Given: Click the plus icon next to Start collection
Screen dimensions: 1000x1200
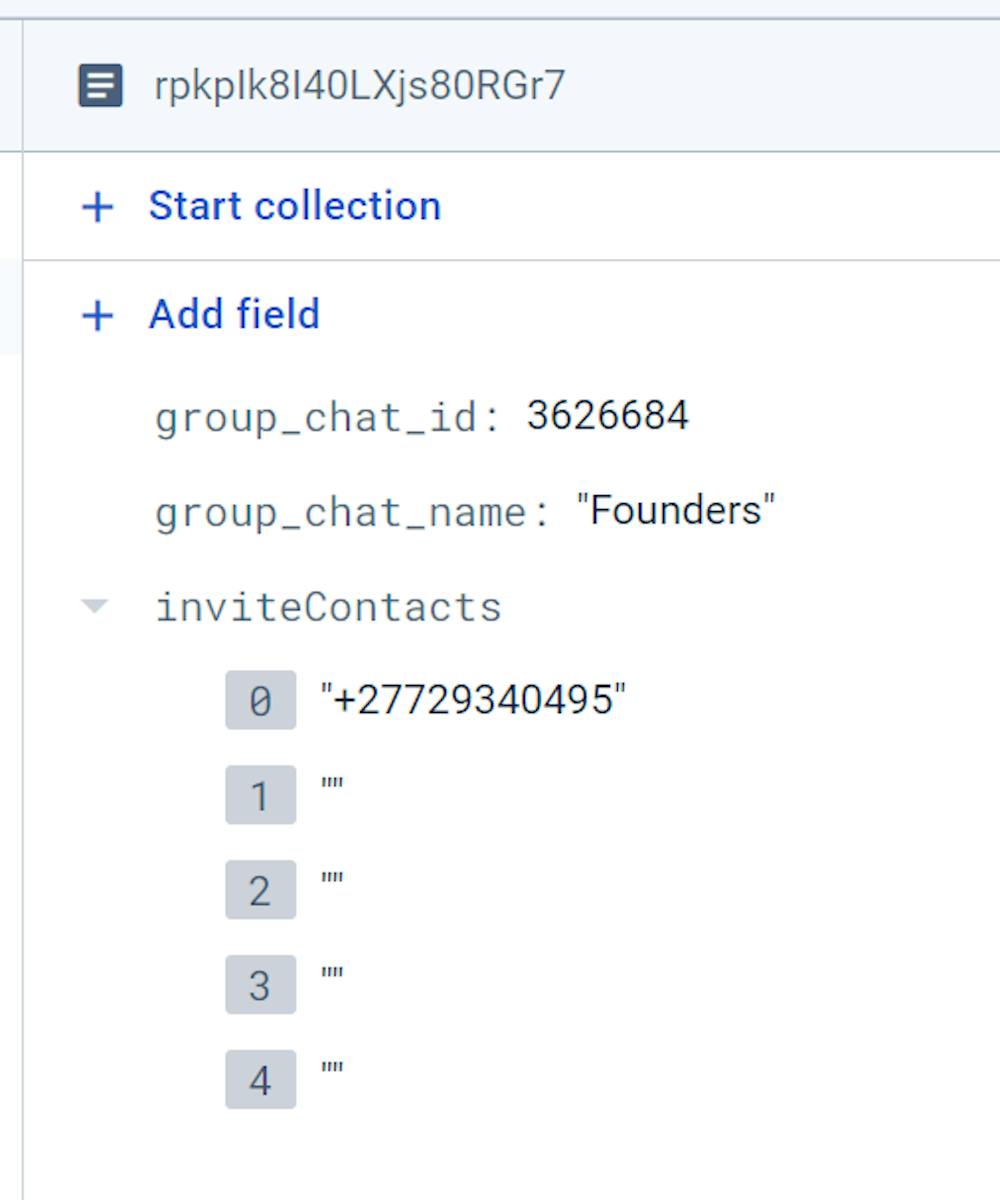Looking at the screenshot, I should pyautogui.click(x=98, y=207).
